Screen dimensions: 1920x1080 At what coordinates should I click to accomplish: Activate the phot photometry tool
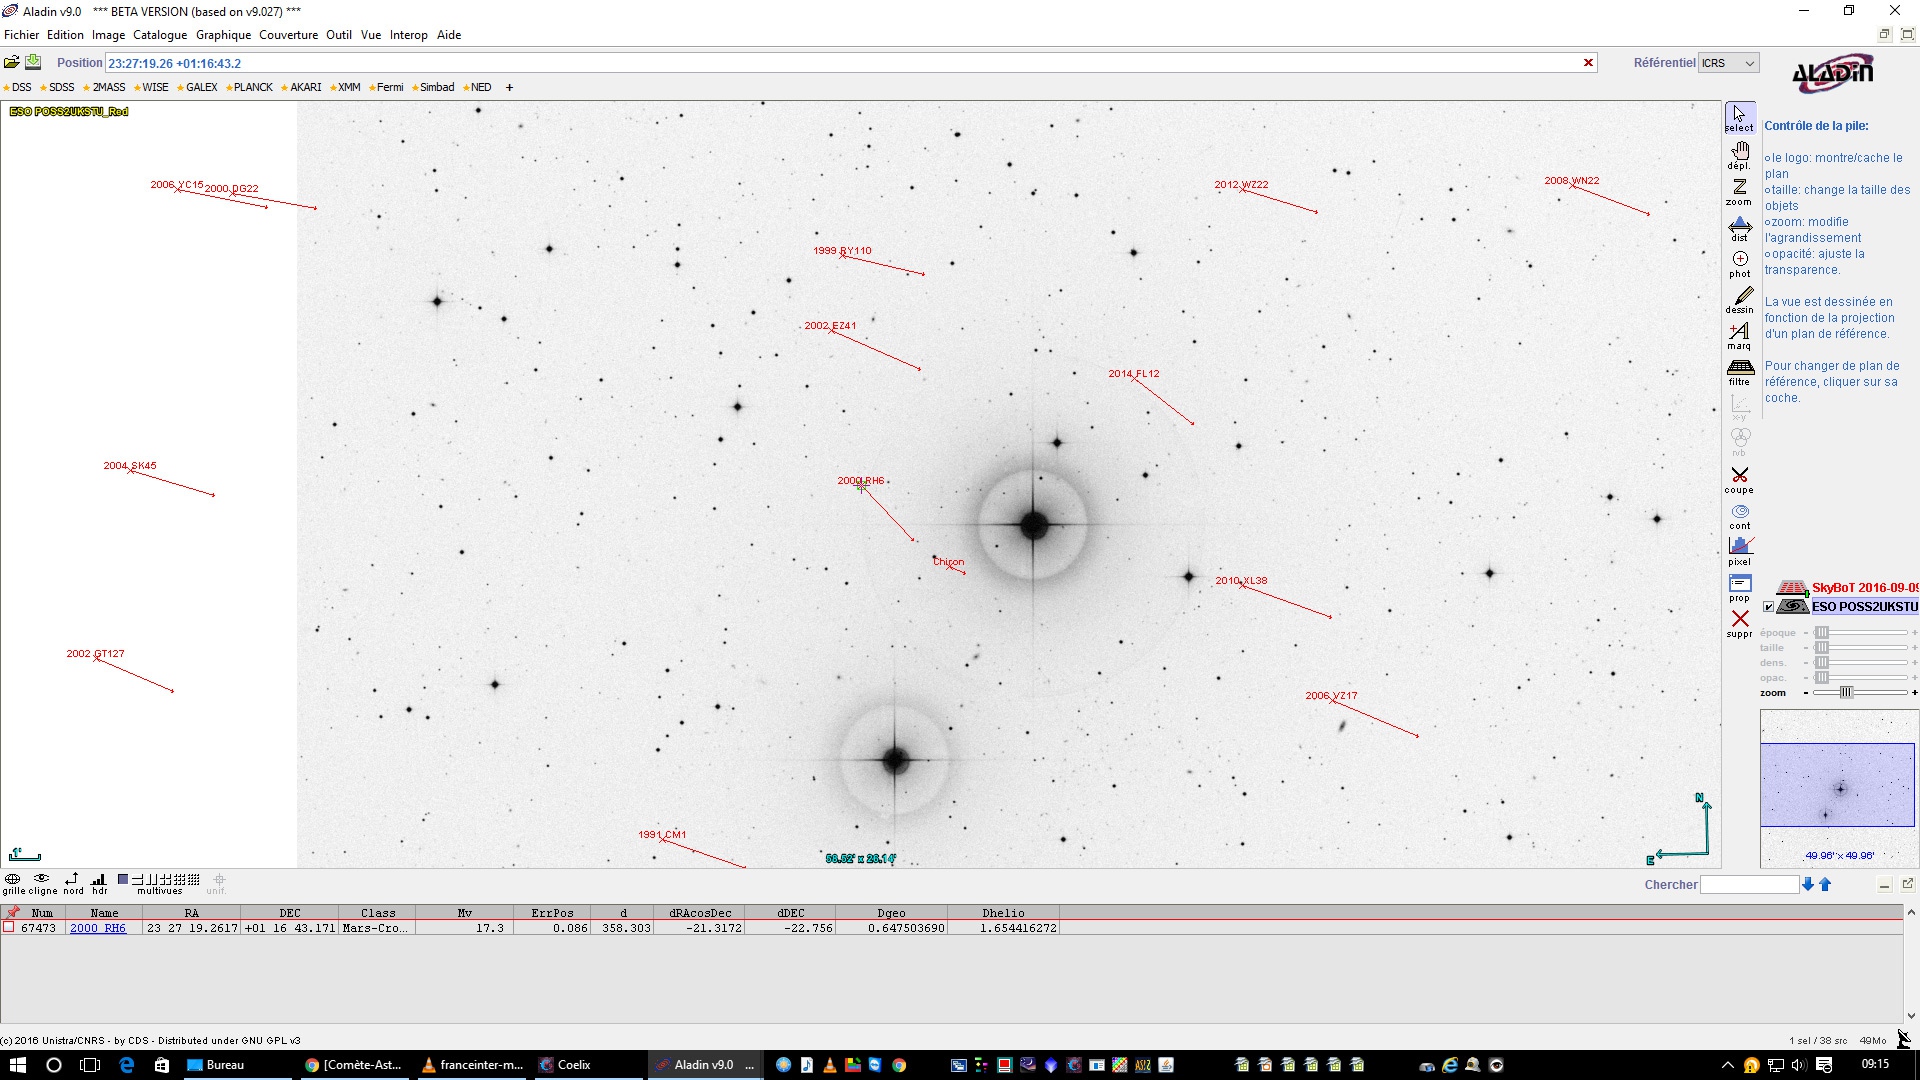[1739, 263]
